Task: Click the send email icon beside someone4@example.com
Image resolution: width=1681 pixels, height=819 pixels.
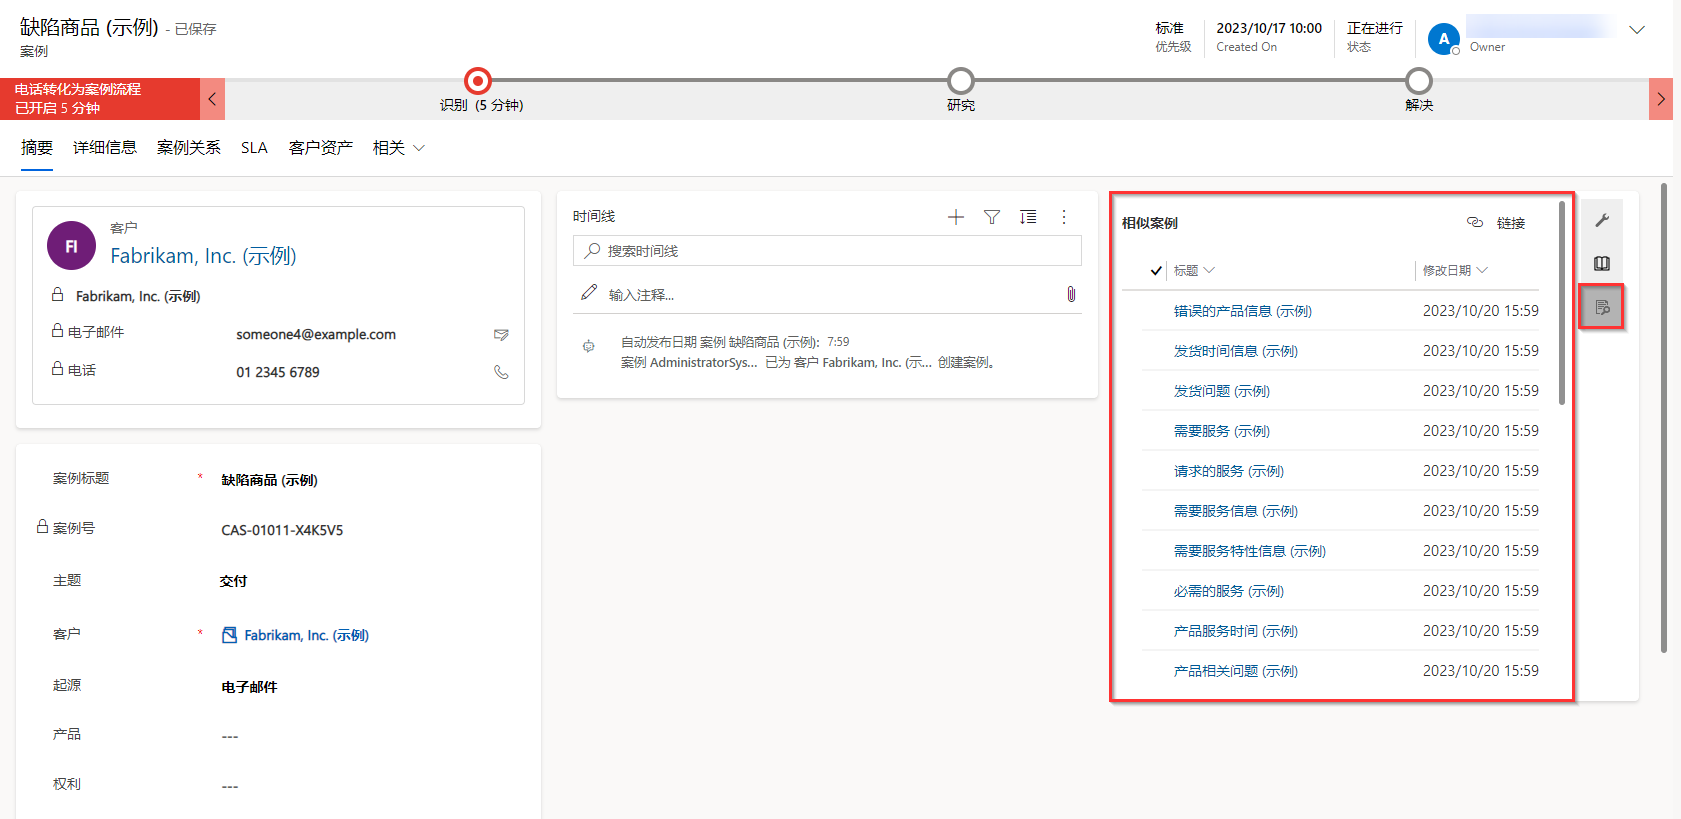Action: pos(501,335)
